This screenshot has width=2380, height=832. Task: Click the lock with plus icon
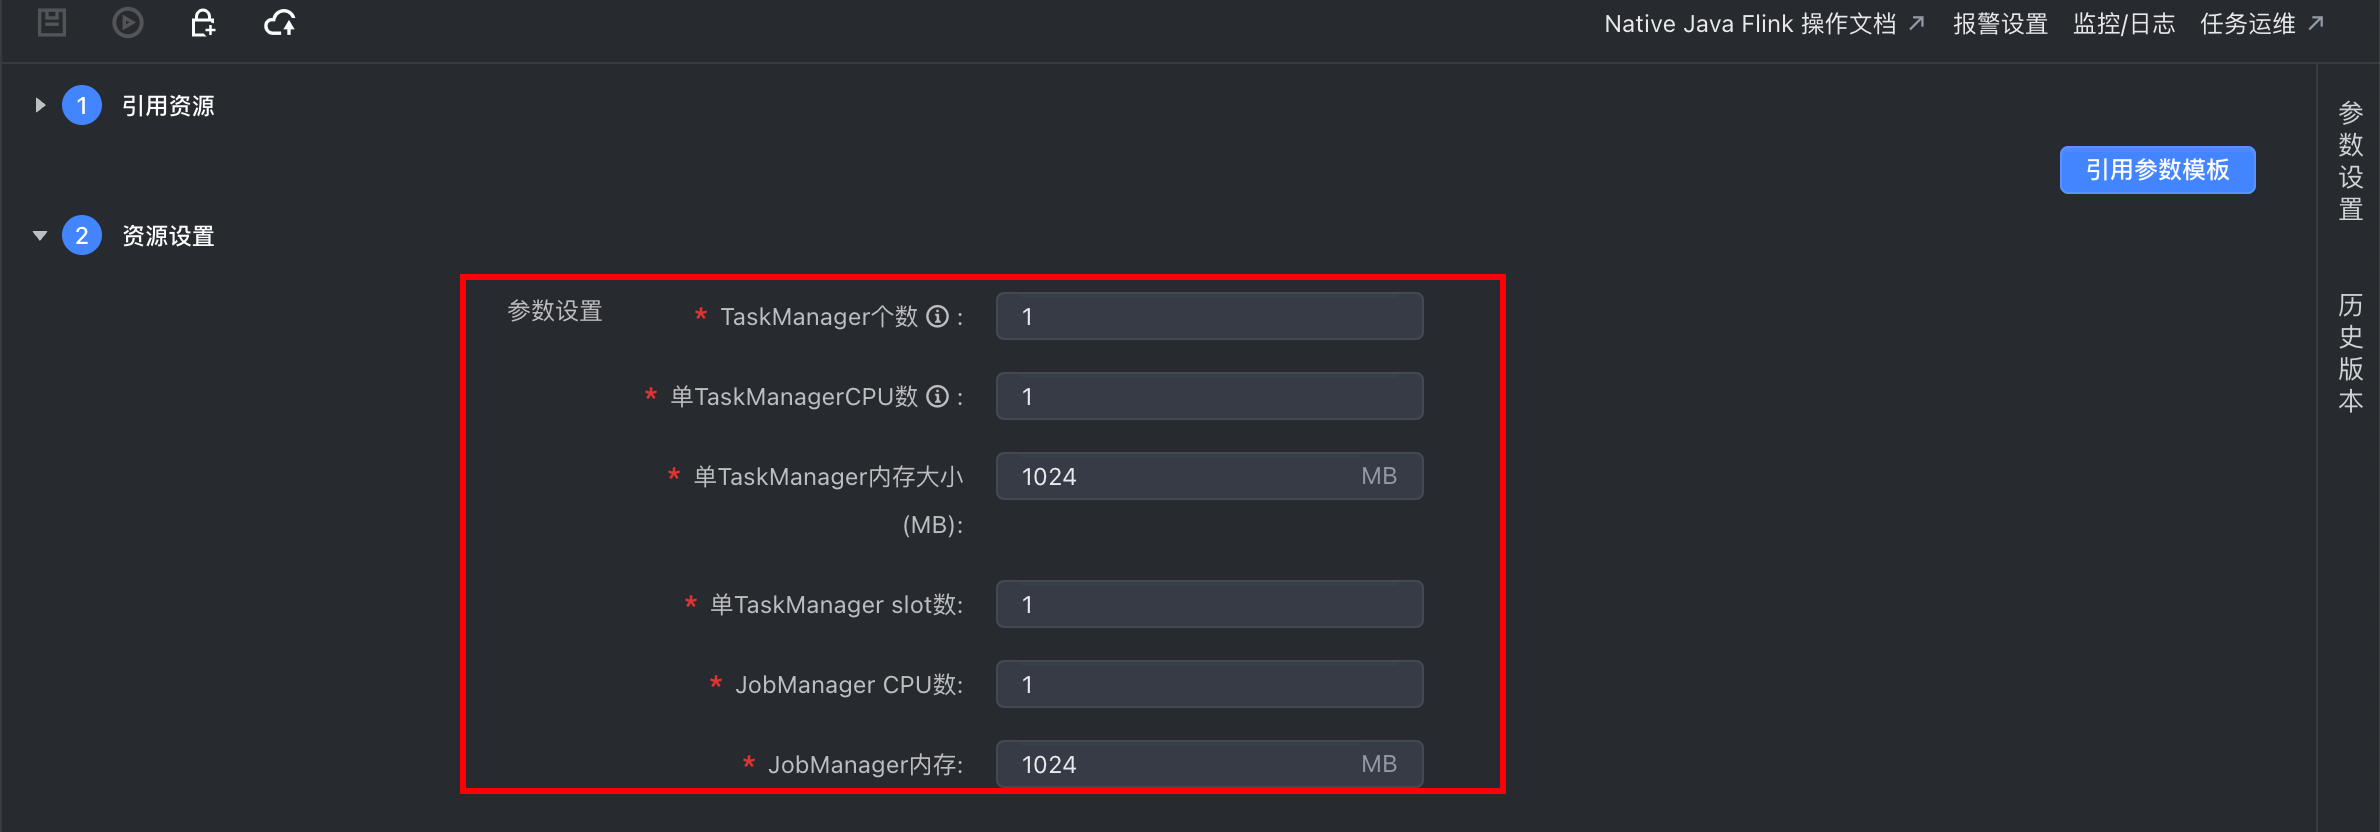tap(203, 22)
